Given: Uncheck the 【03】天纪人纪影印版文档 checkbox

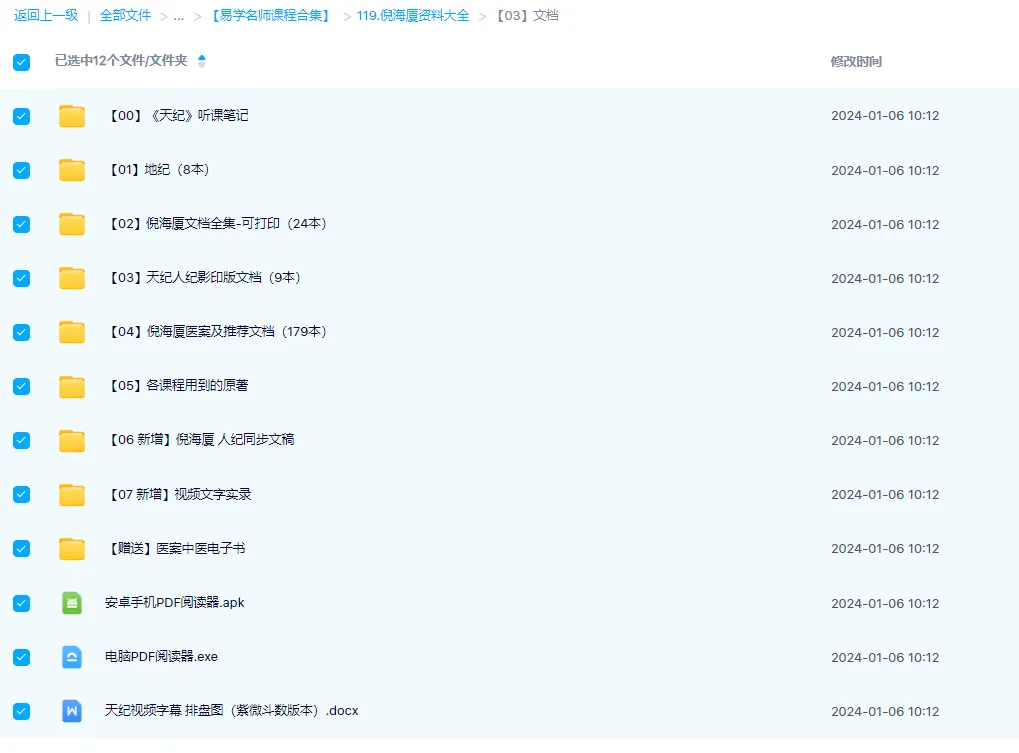Looking at the screenshot, I should (x=21, y=278).
